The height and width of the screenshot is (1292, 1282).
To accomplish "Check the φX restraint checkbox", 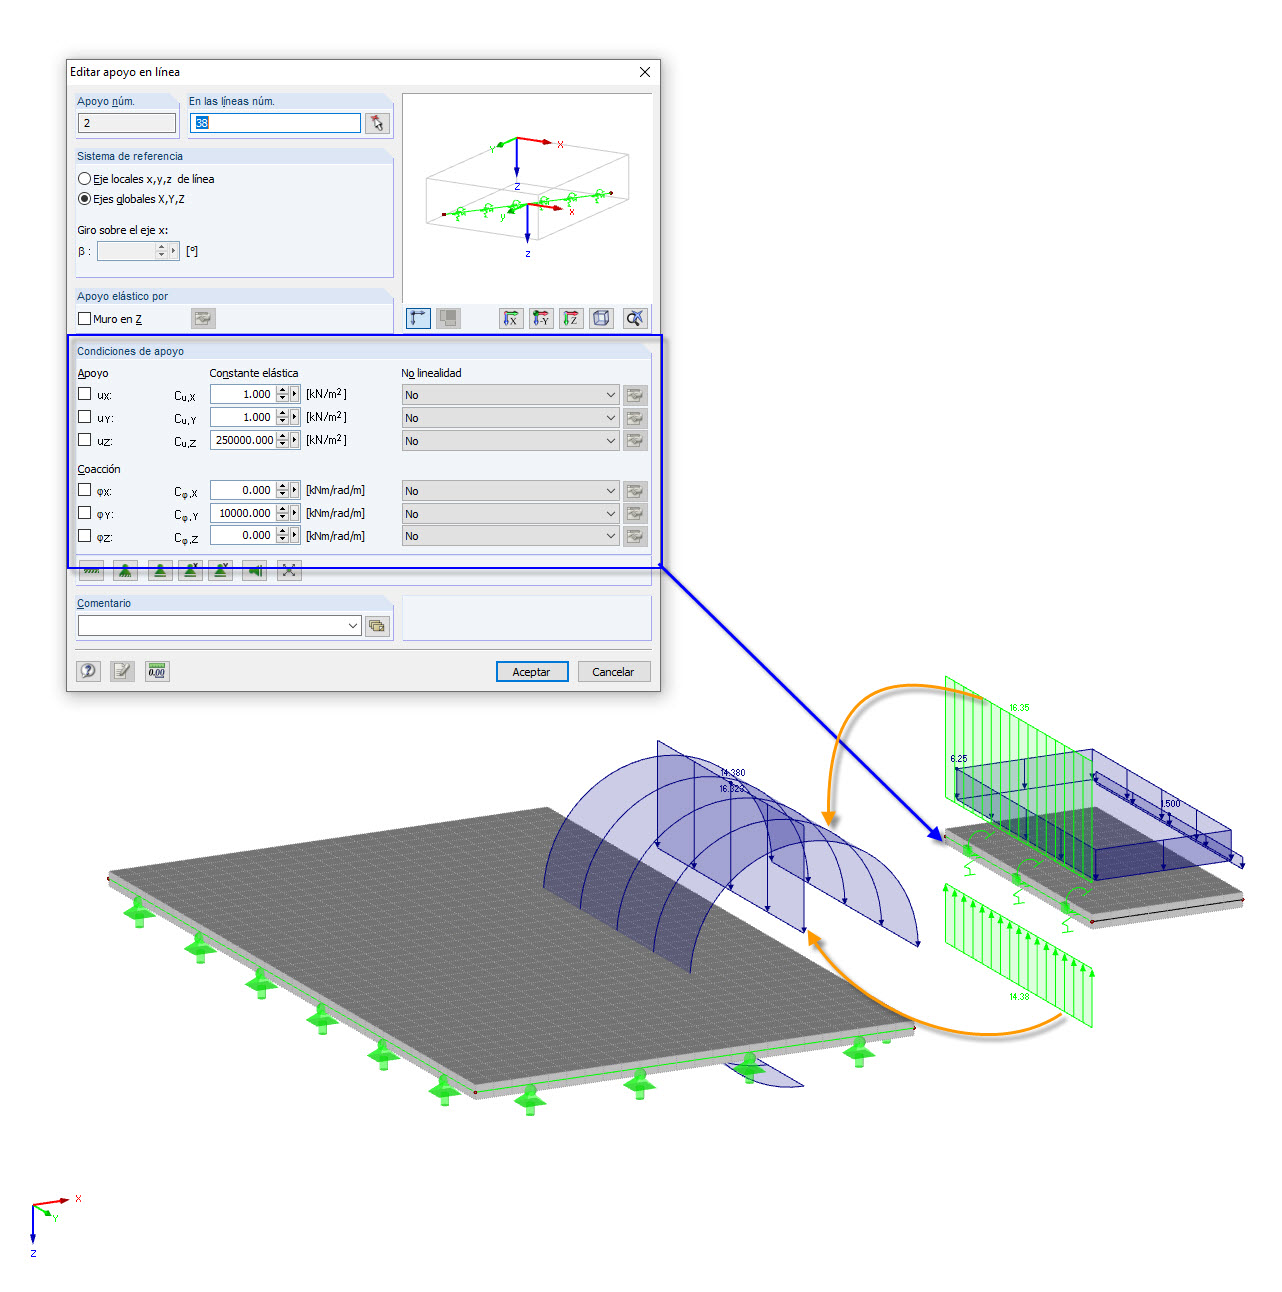I will pyautogui.click(x=85, y=490).
